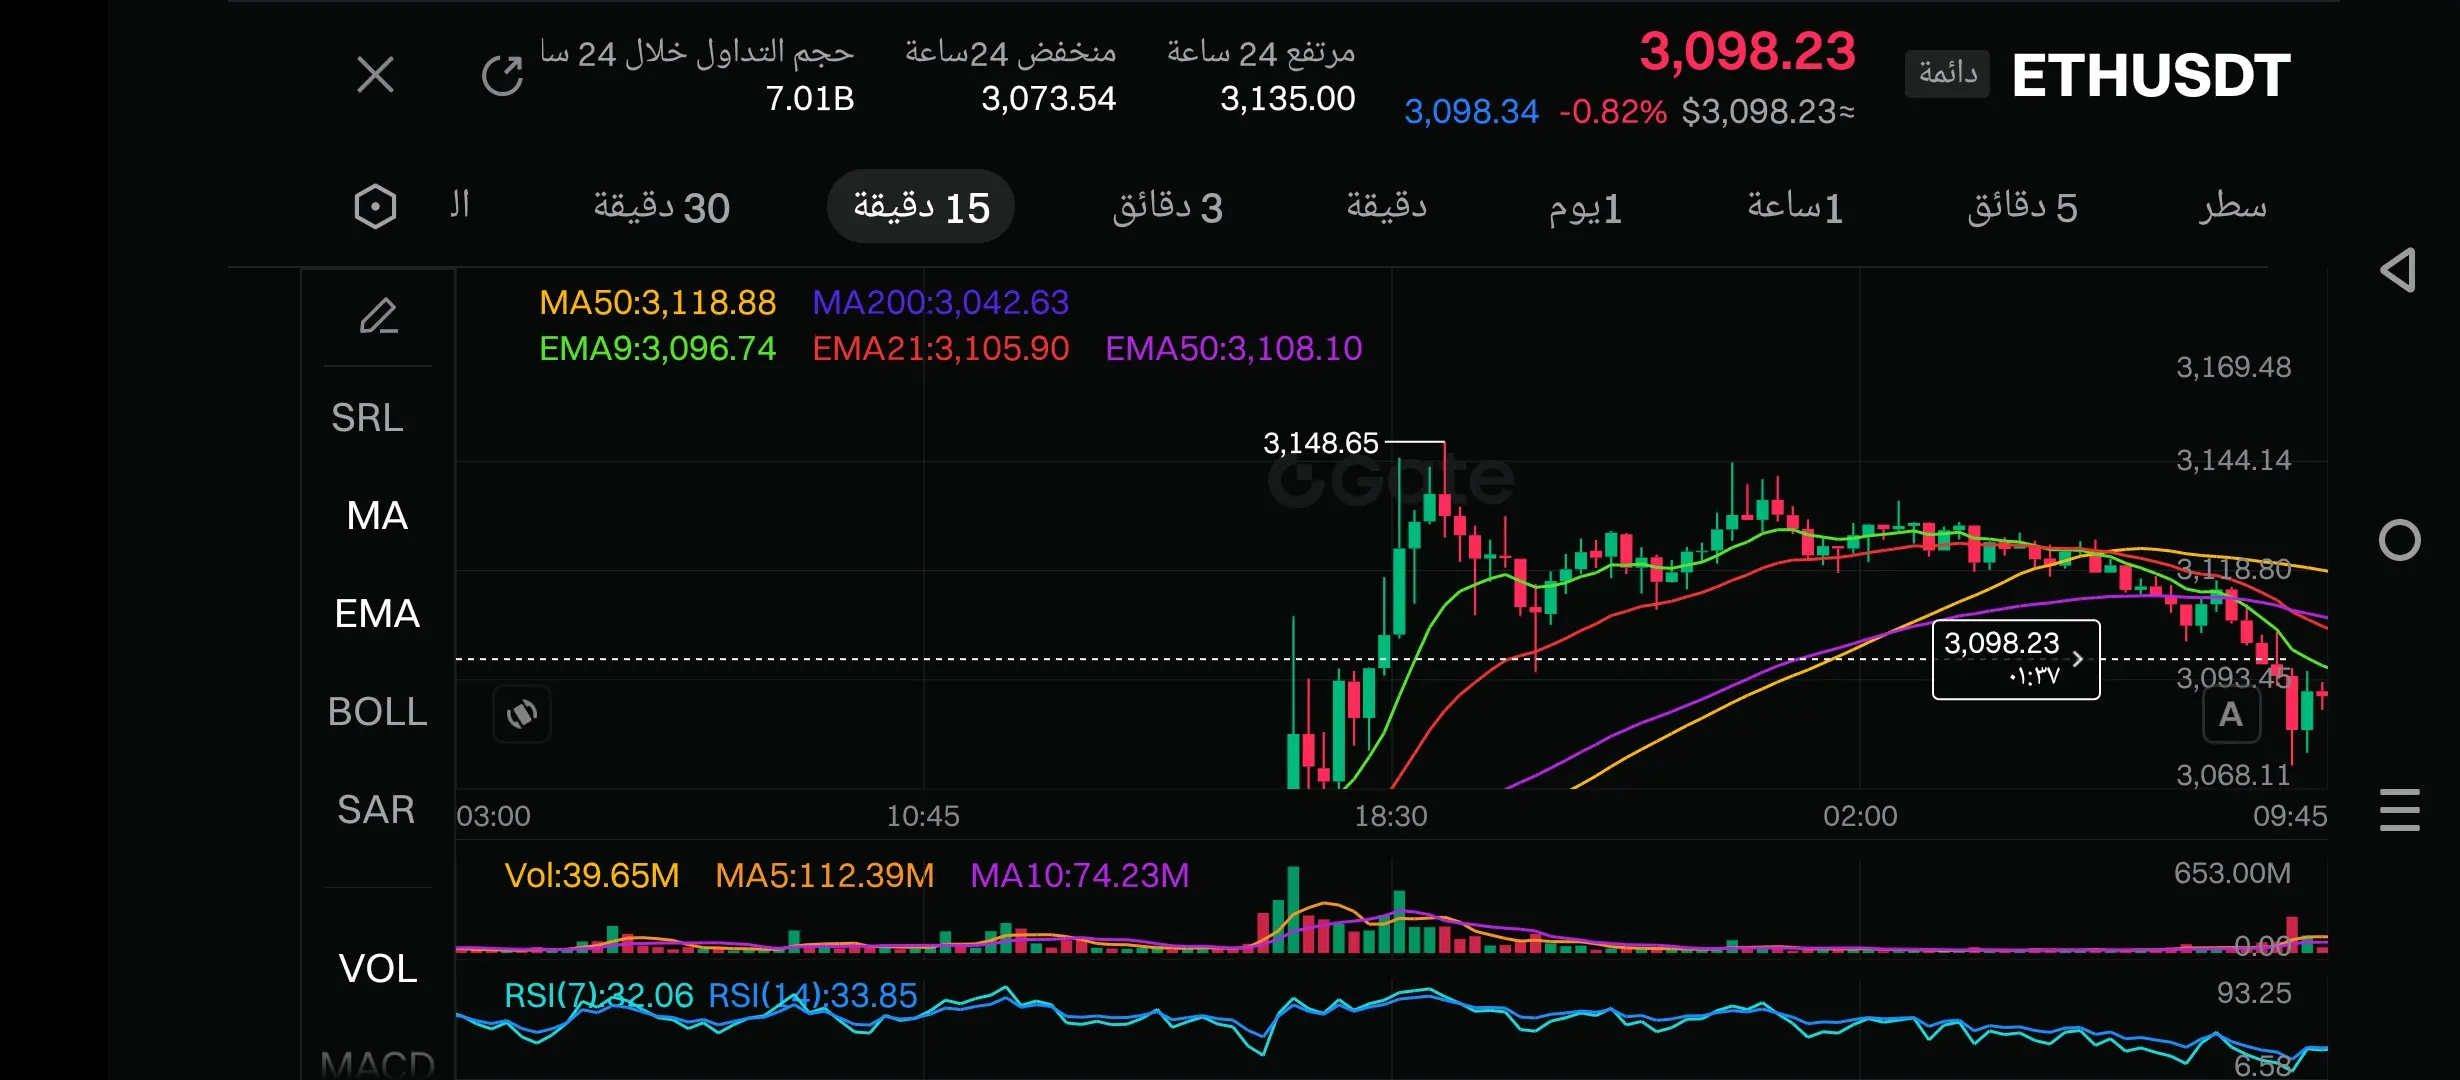Tap the Android recent apps bars
This screenshot has width=2460, height=1080.
[2399, 809]
